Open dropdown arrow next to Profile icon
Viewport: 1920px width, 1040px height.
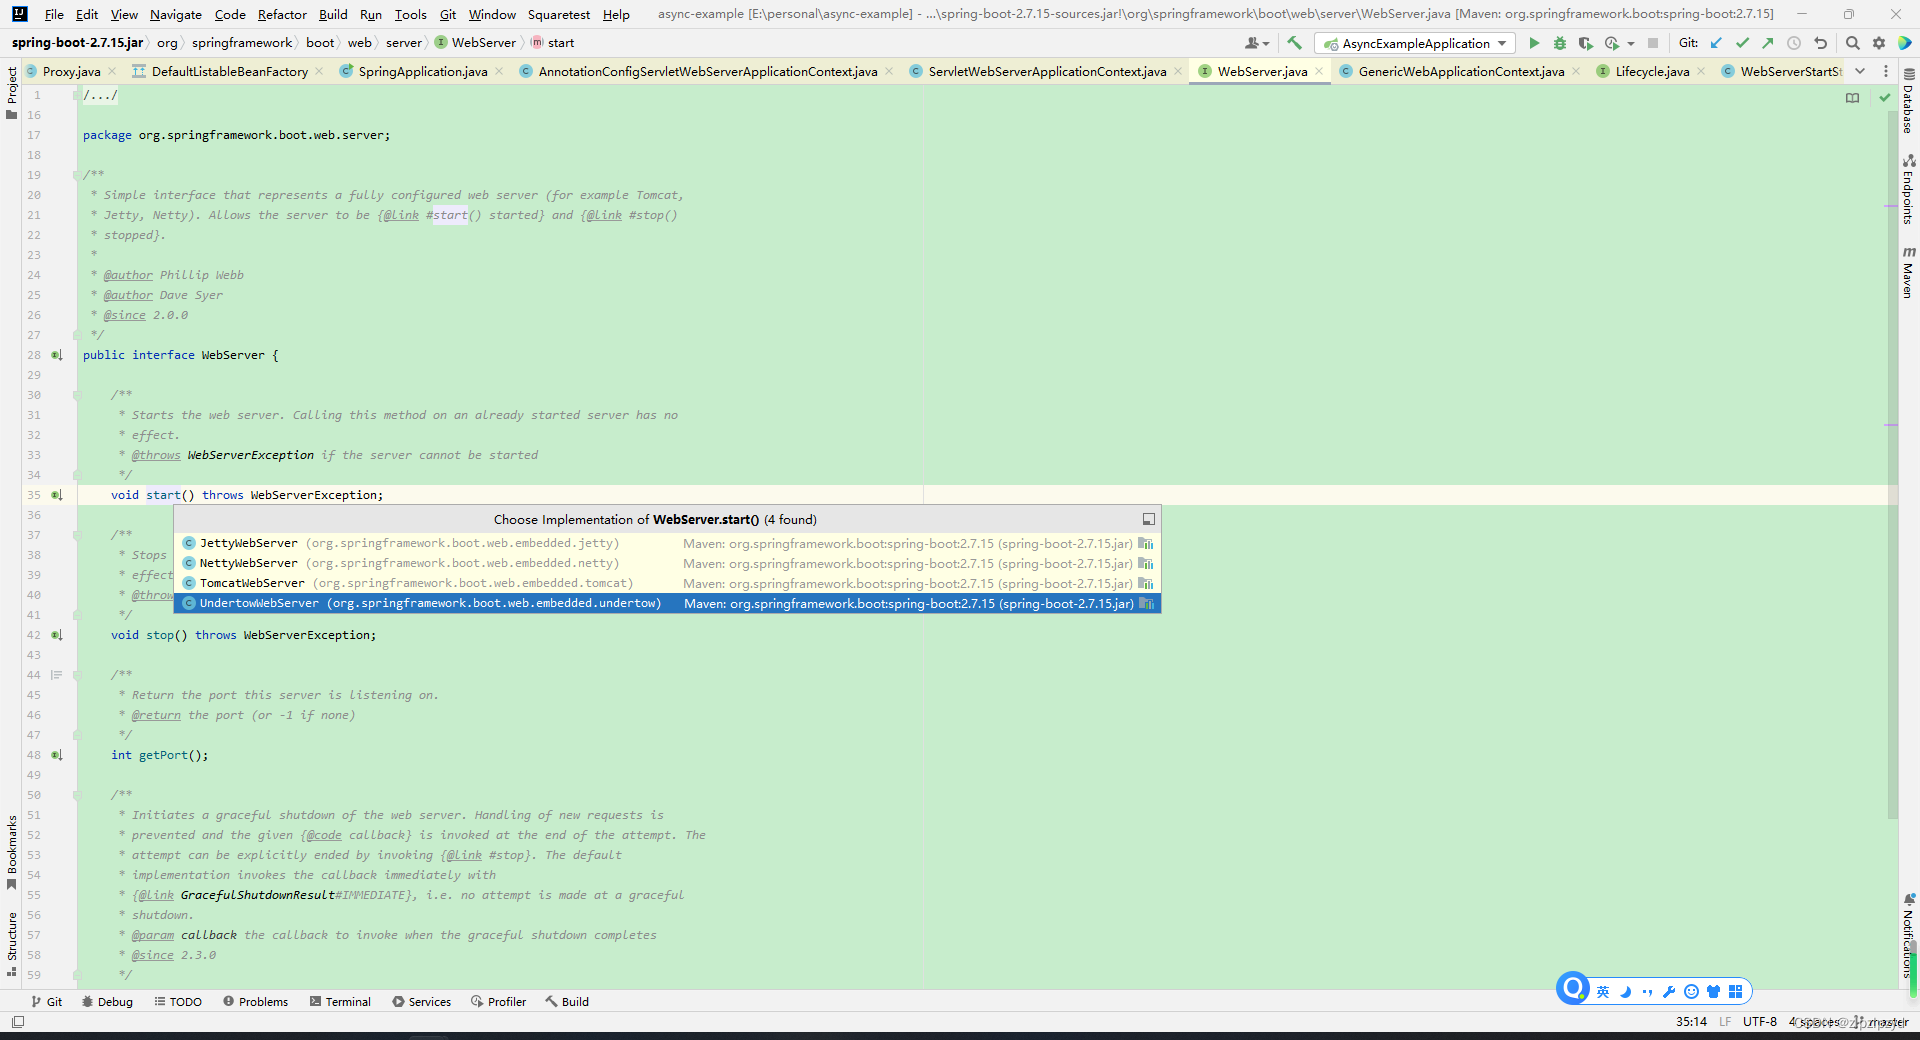tap(1631, 43)
